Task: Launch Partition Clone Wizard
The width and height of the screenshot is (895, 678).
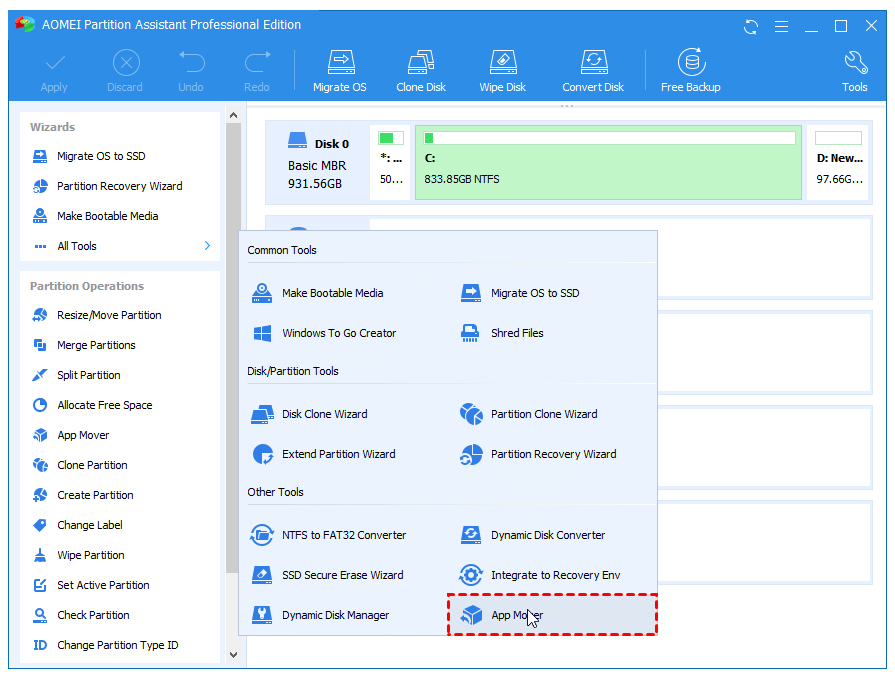Action: tap(529, 414)
